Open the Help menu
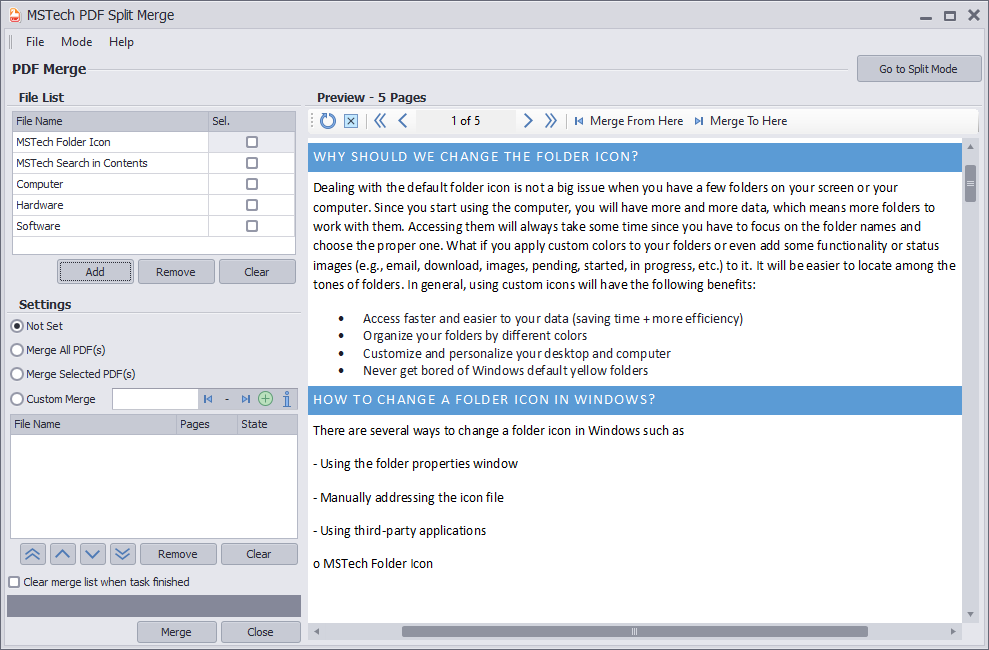Image resolution: width=989 pixels, height=650 pixels. click(121, 42)
